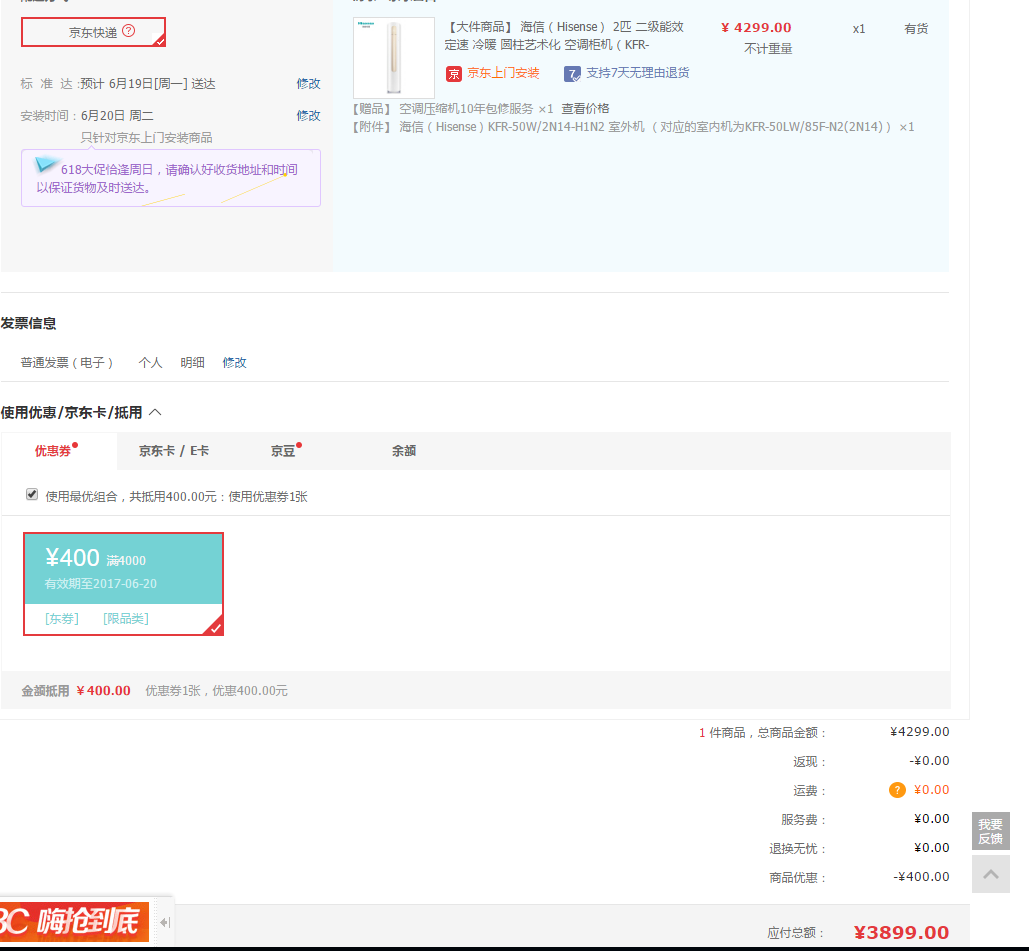The height and width of the screenshot is (951, 1029).
Task: Click the [限品类] coupon tag
Action: pyautogui.click(x=126, y=619)
